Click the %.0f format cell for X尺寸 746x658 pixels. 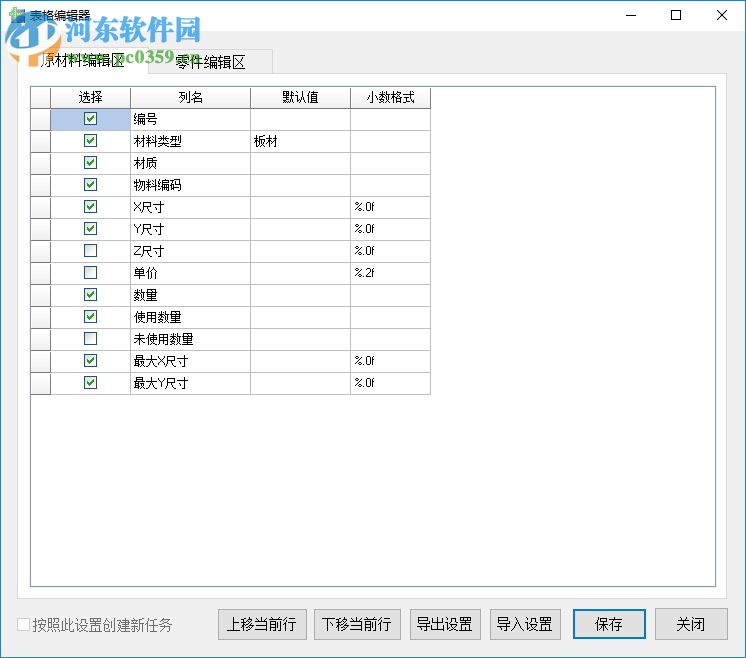[390, 206]
